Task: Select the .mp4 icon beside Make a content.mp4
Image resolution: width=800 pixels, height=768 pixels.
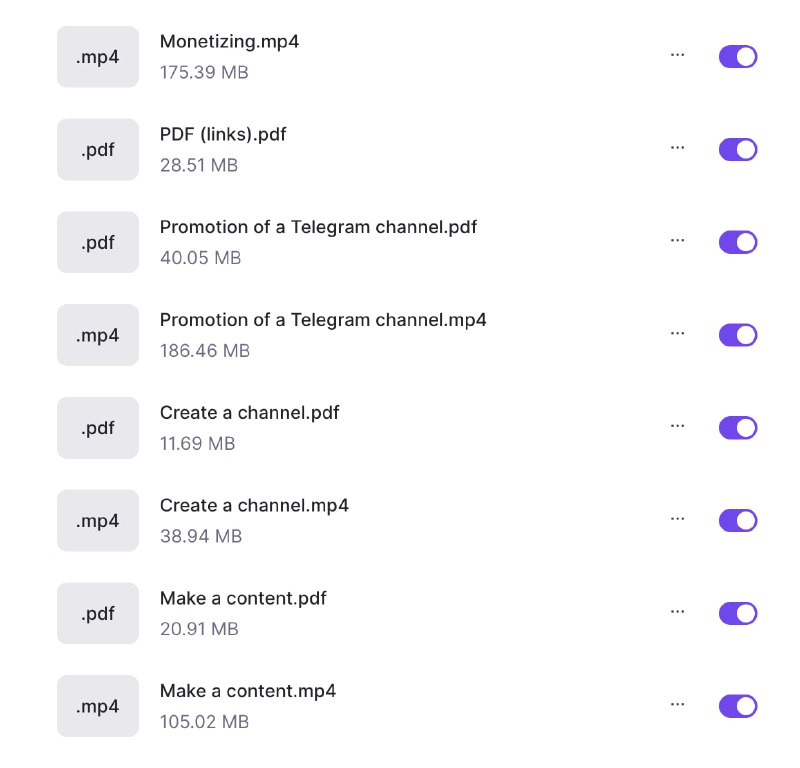Action: [97, 705]
